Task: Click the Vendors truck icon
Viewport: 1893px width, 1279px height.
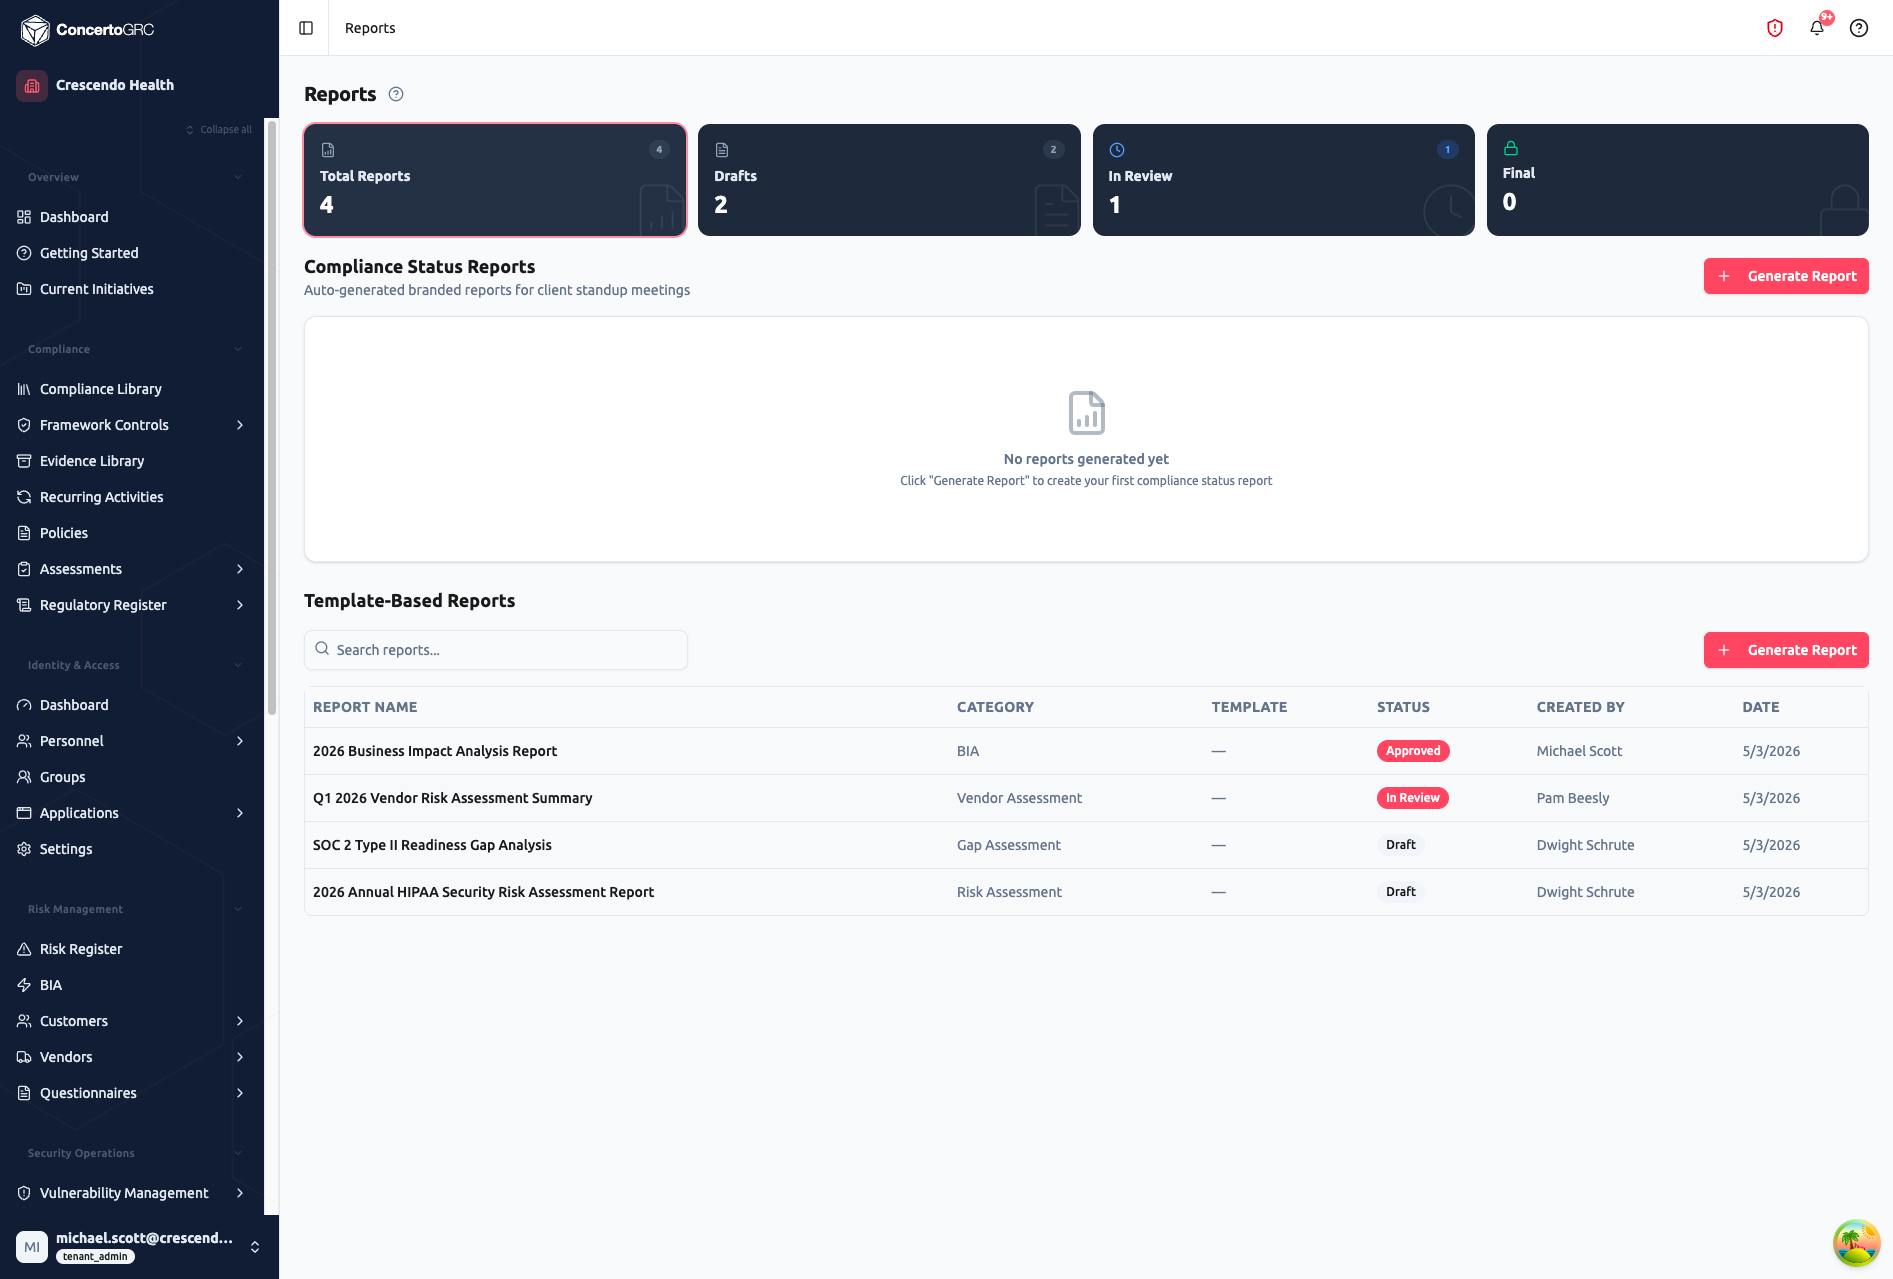Action: coord(24,1057)
